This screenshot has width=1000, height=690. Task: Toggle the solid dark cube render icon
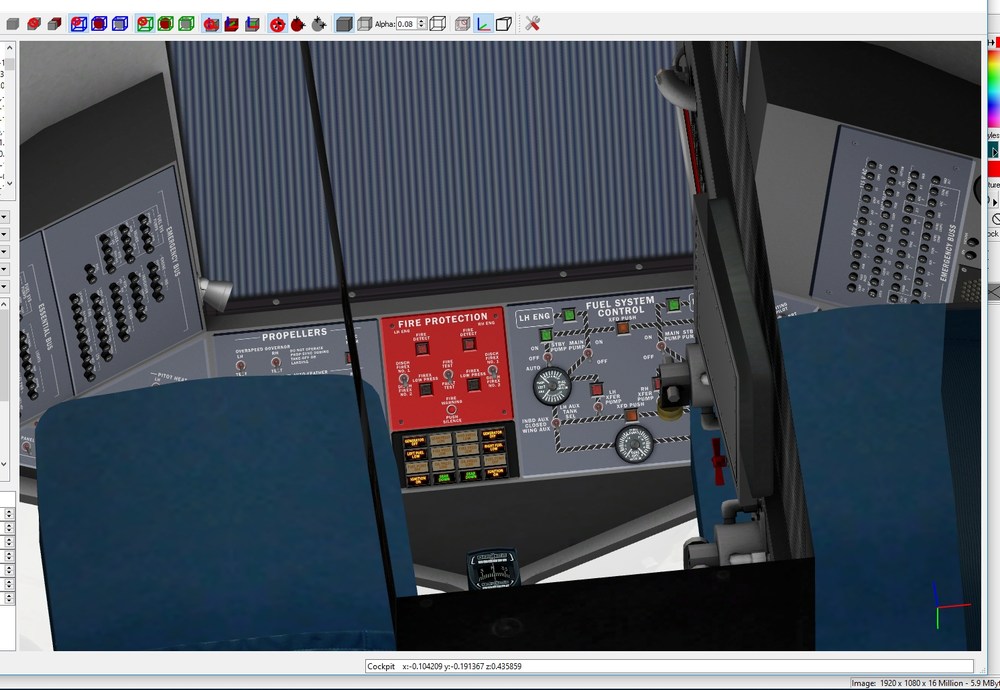point(344,24)
